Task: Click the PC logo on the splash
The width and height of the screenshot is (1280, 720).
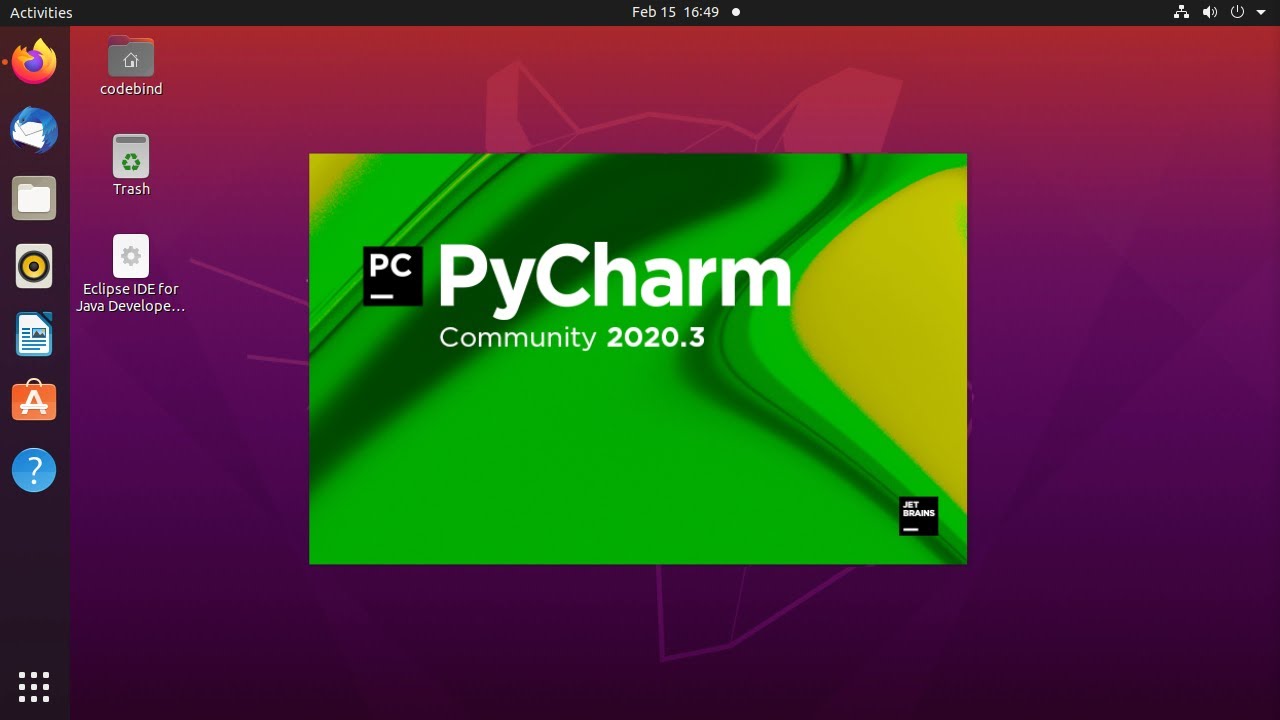Action: [x=392, y=276]
